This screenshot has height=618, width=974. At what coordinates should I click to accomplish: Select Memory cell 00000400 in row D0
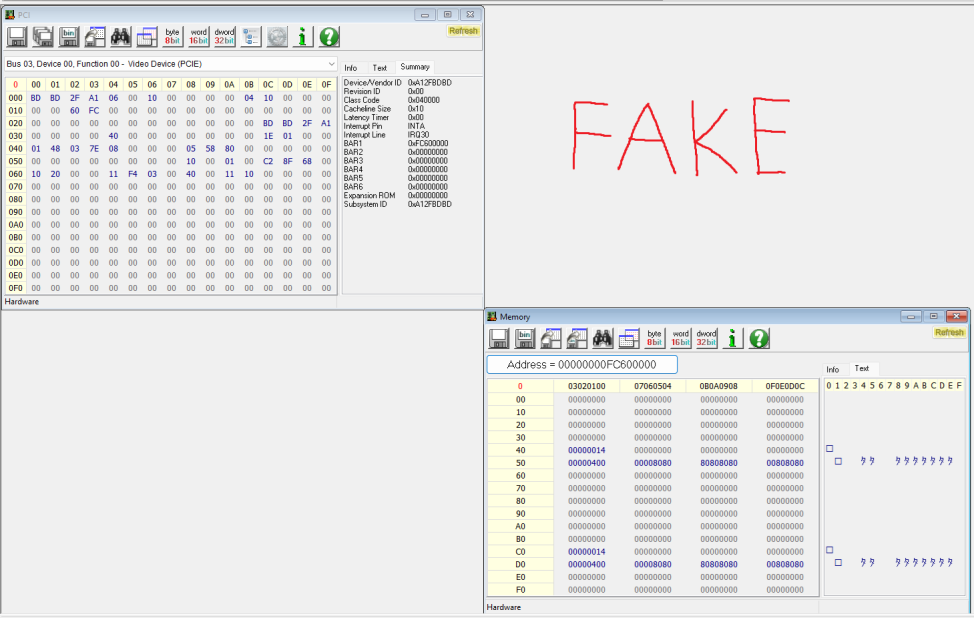pyautogui.click(x=586, y=565)
